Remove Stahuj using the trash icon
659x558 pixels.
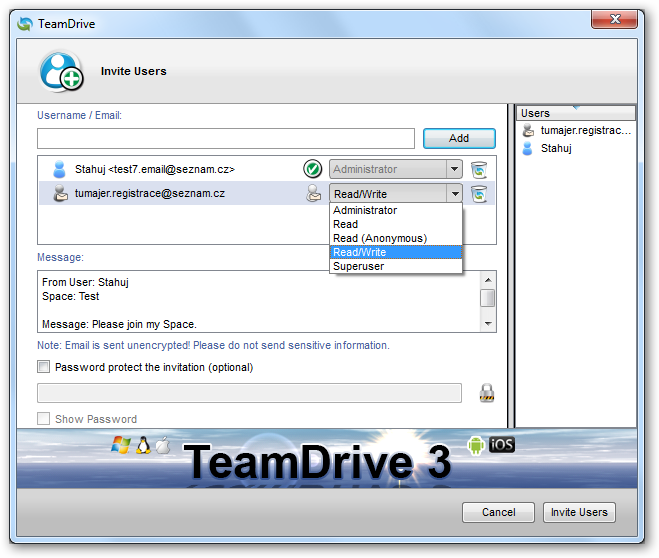tap(479, 170)
